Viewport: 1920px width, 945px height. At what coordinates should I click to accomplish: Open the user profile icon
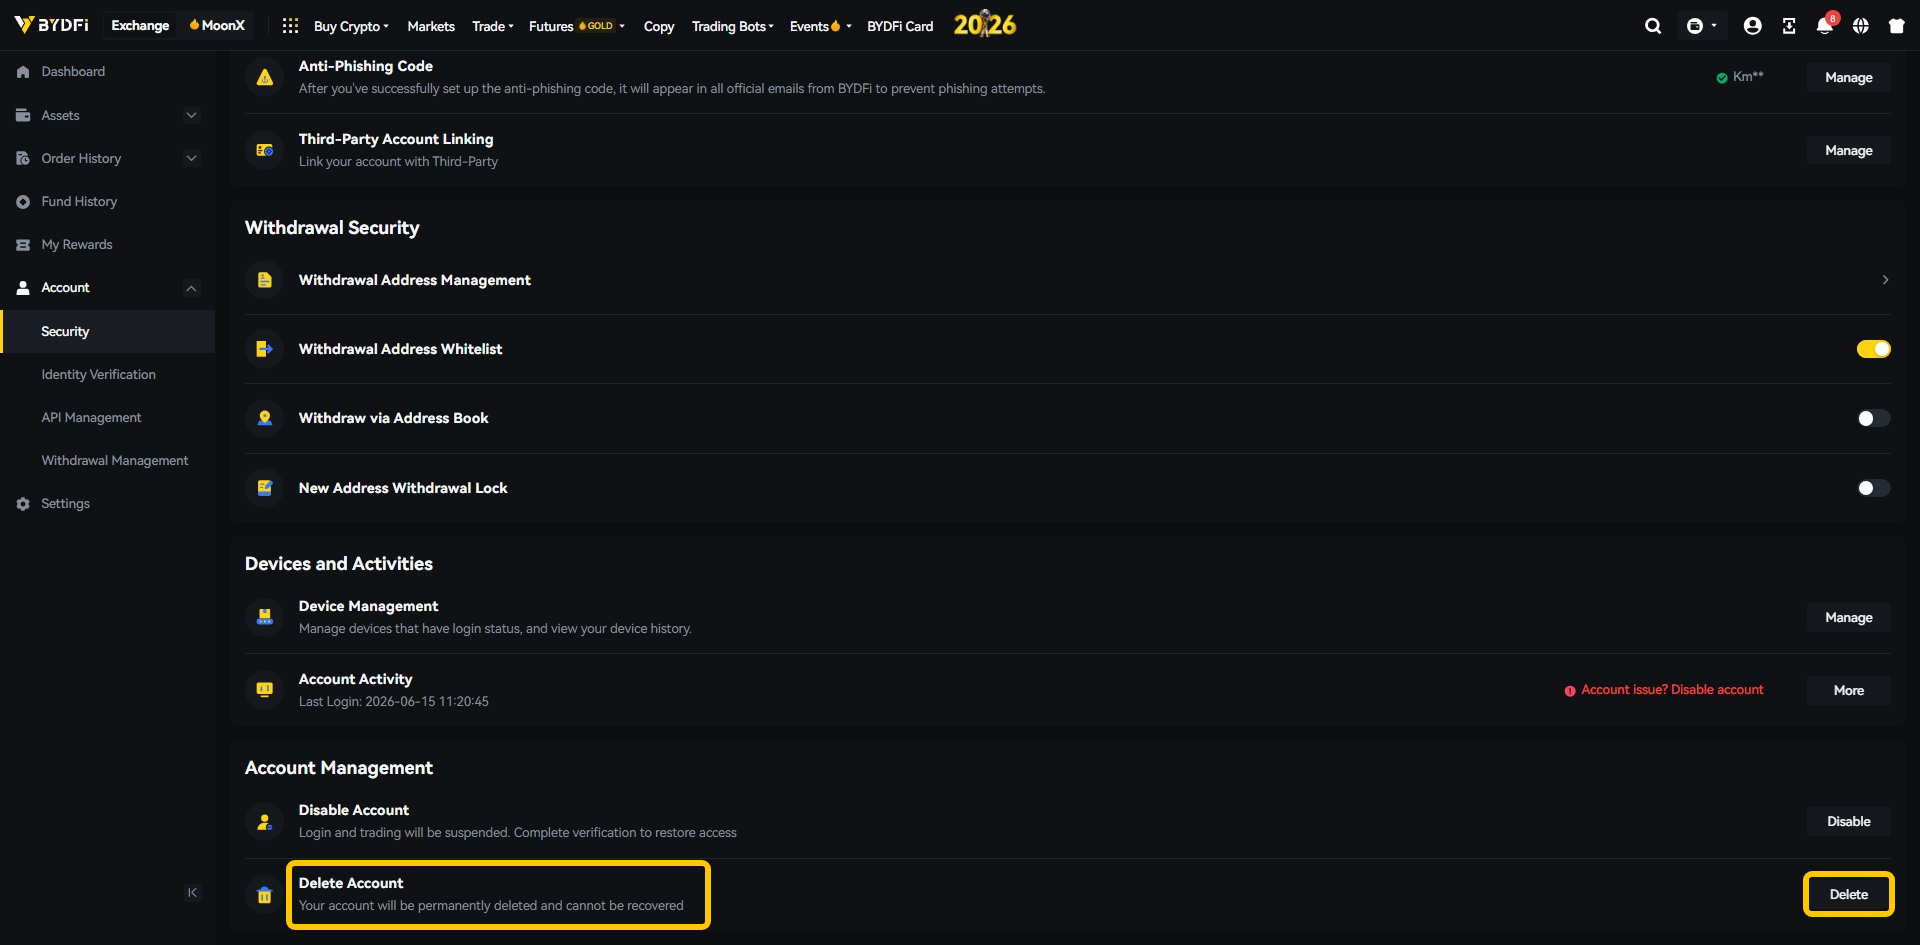tap(1752, 26)
